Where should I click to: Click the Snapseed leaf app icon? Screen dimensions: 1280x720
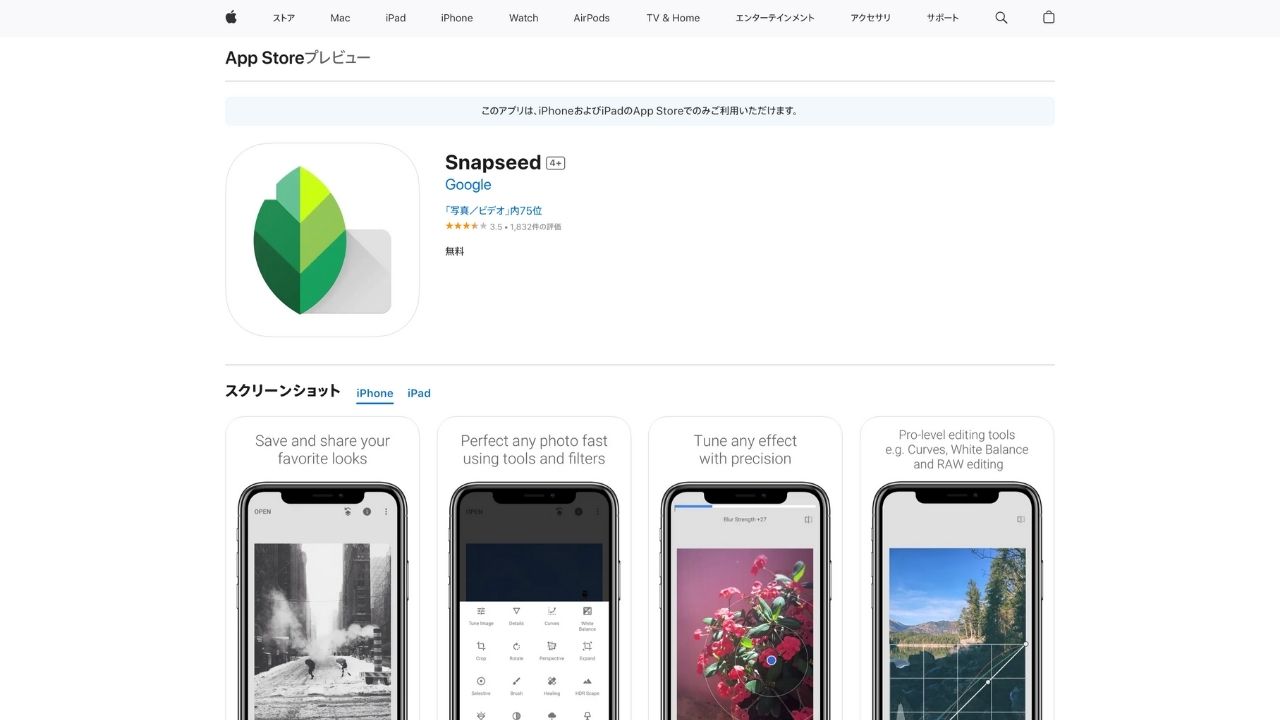(x=322, y=240)
